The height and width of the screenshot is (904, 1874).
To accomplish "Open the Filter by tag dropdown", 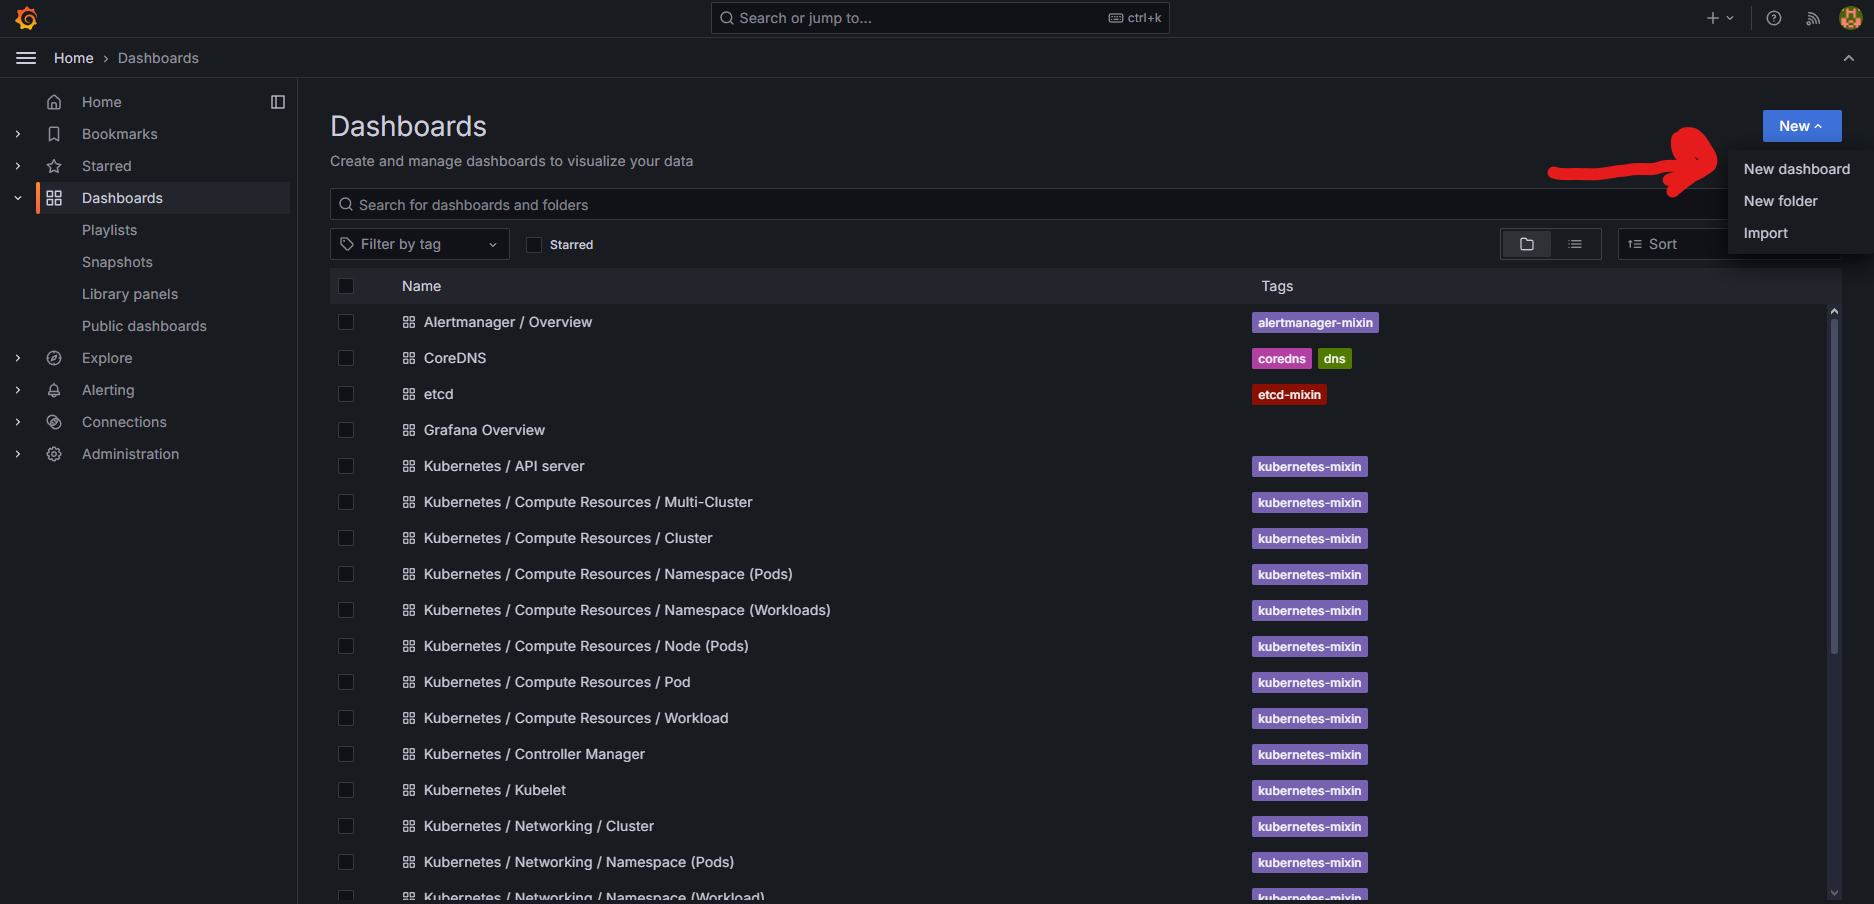I will tap(419, 243).
